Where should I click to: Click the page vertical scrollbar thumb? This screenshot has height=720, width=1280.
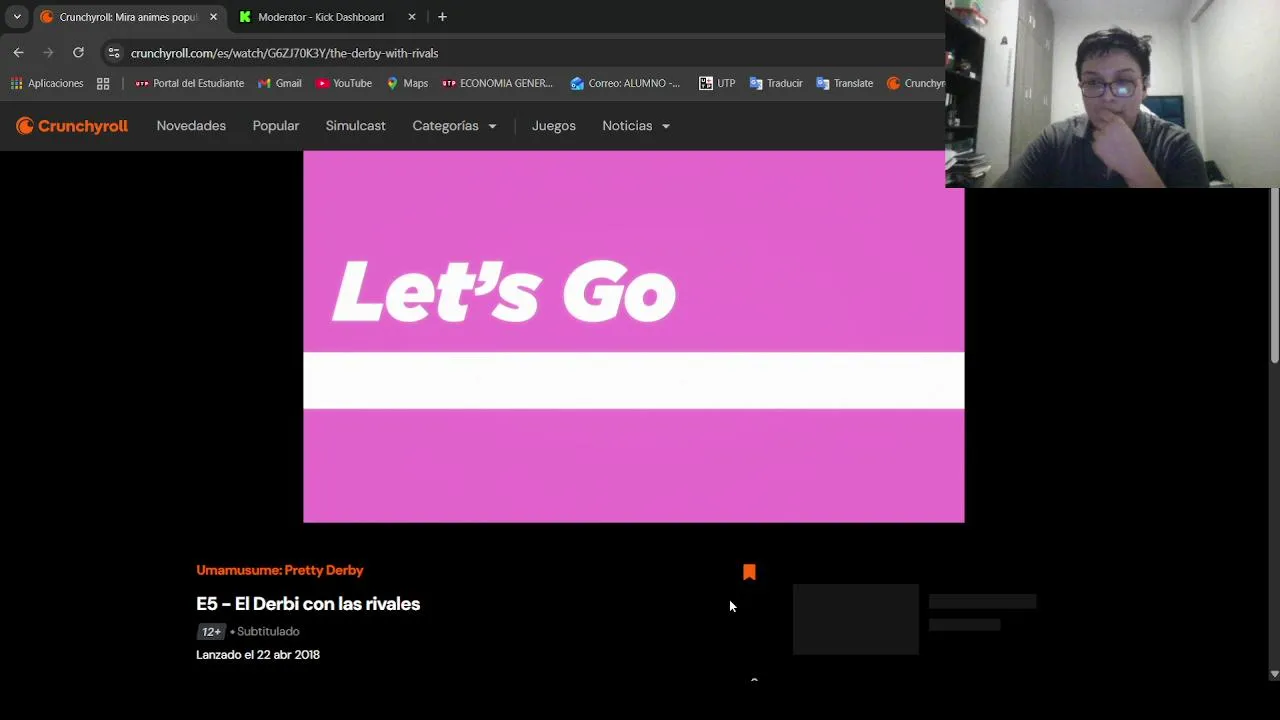[1274, 276]
